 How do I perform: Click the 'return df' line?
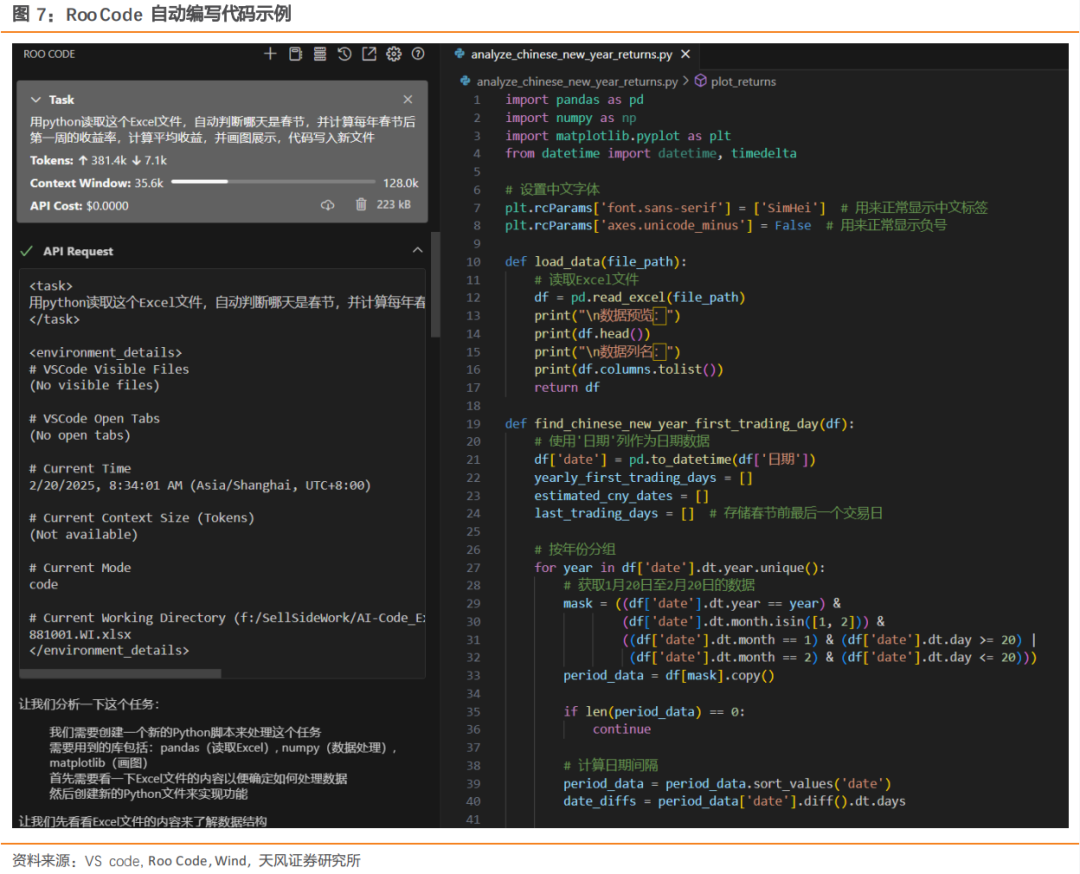coord(567,388)
